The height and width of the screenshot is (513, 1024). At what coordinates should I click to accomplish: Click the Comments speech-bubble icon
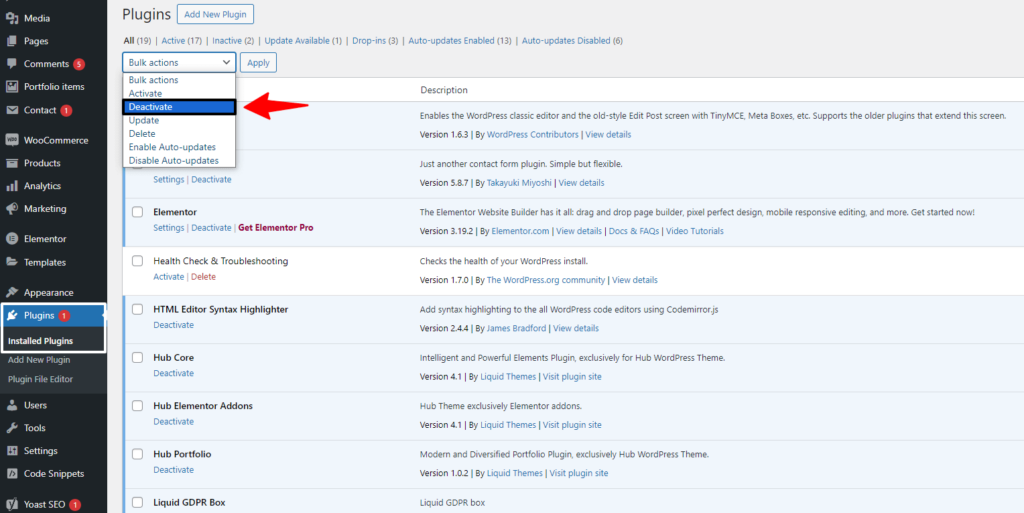pos(12,64)
